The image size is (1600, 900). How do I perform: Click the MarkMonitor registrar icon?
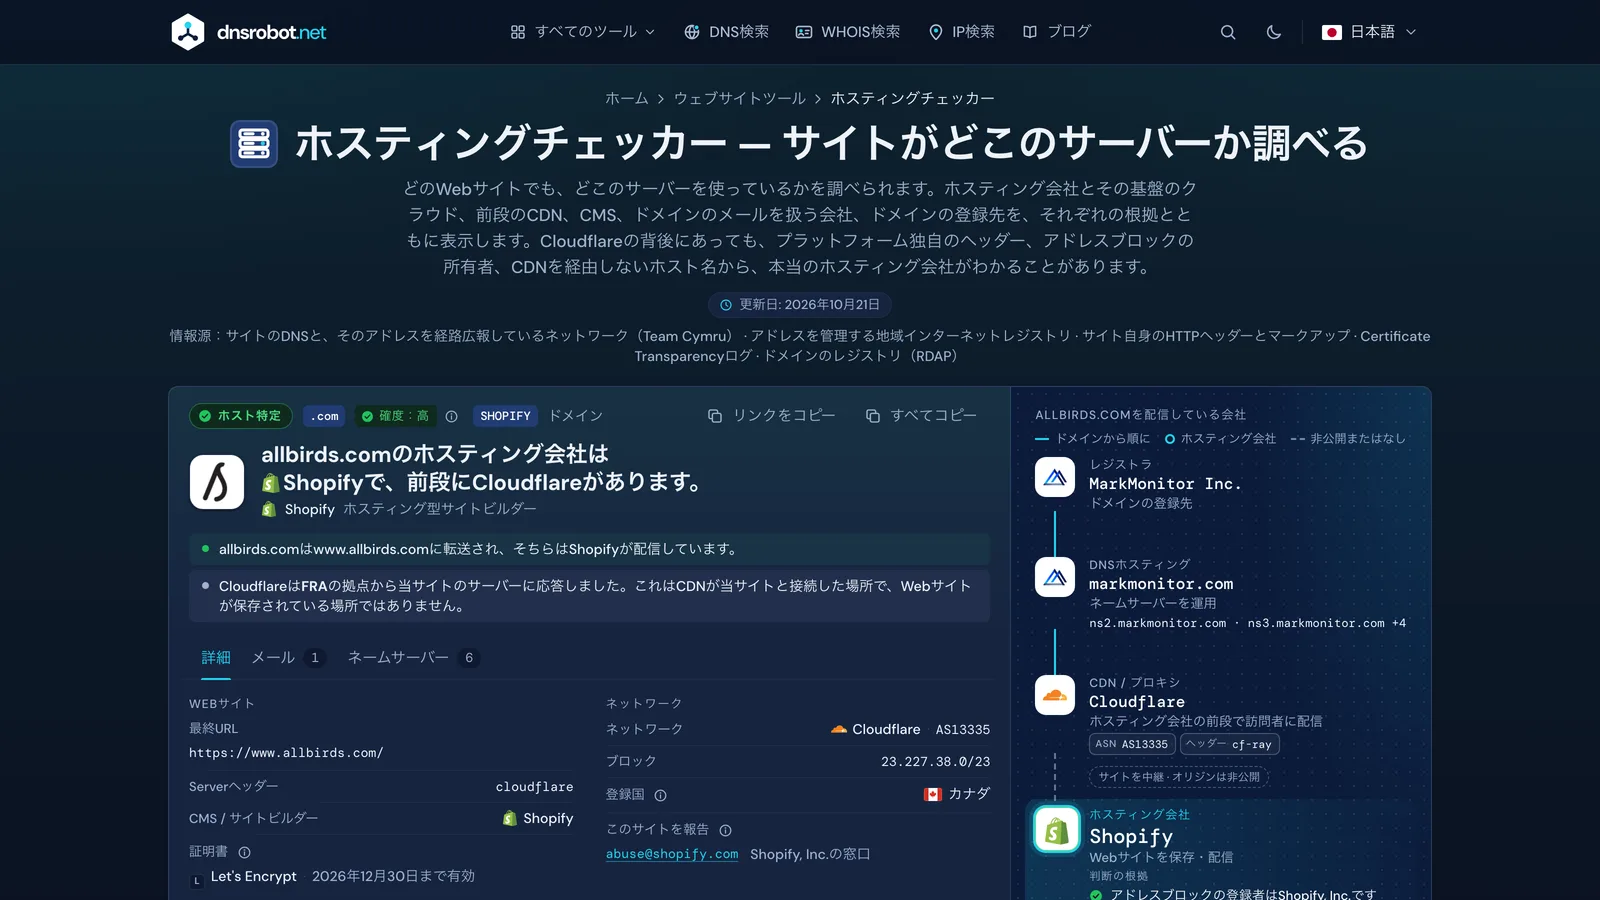point(1055,477)
